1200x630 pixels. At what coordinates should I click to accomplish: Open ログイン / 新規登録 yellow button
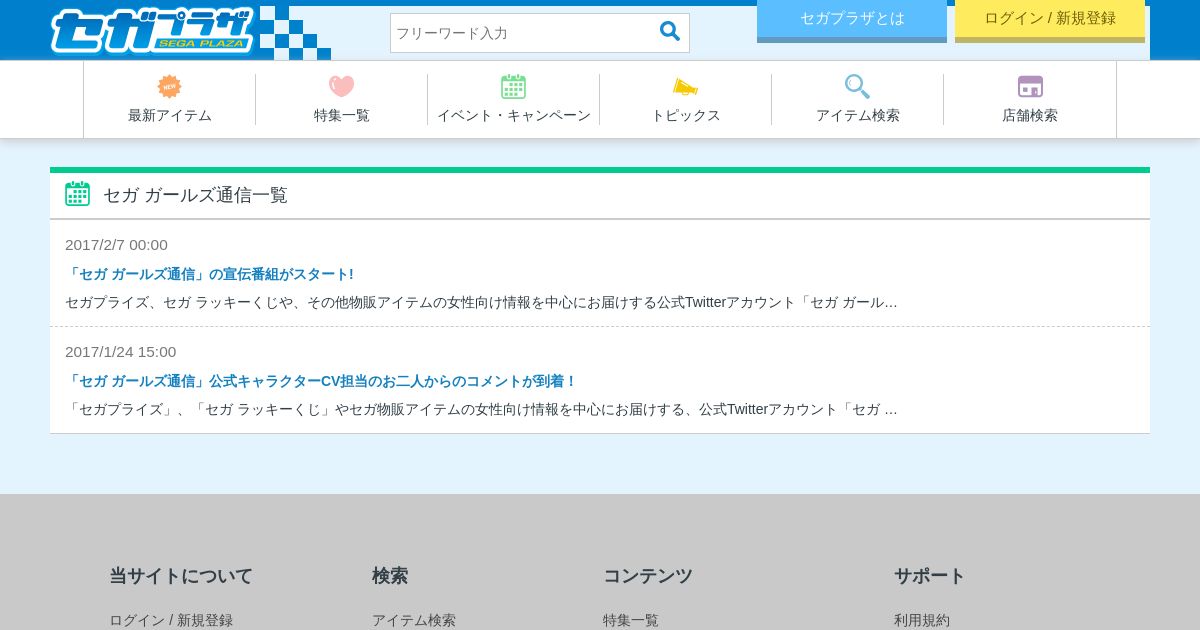(x=1050, y=19)
